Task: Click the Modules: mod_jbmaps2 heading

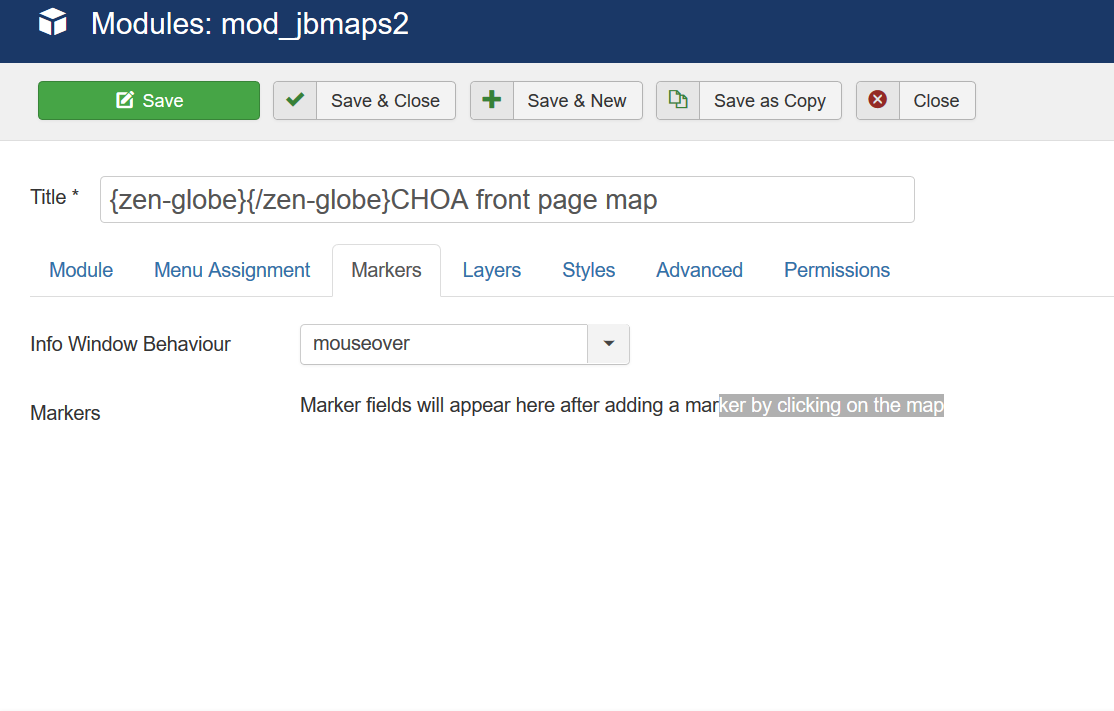Action: click(x=250, y=23)
